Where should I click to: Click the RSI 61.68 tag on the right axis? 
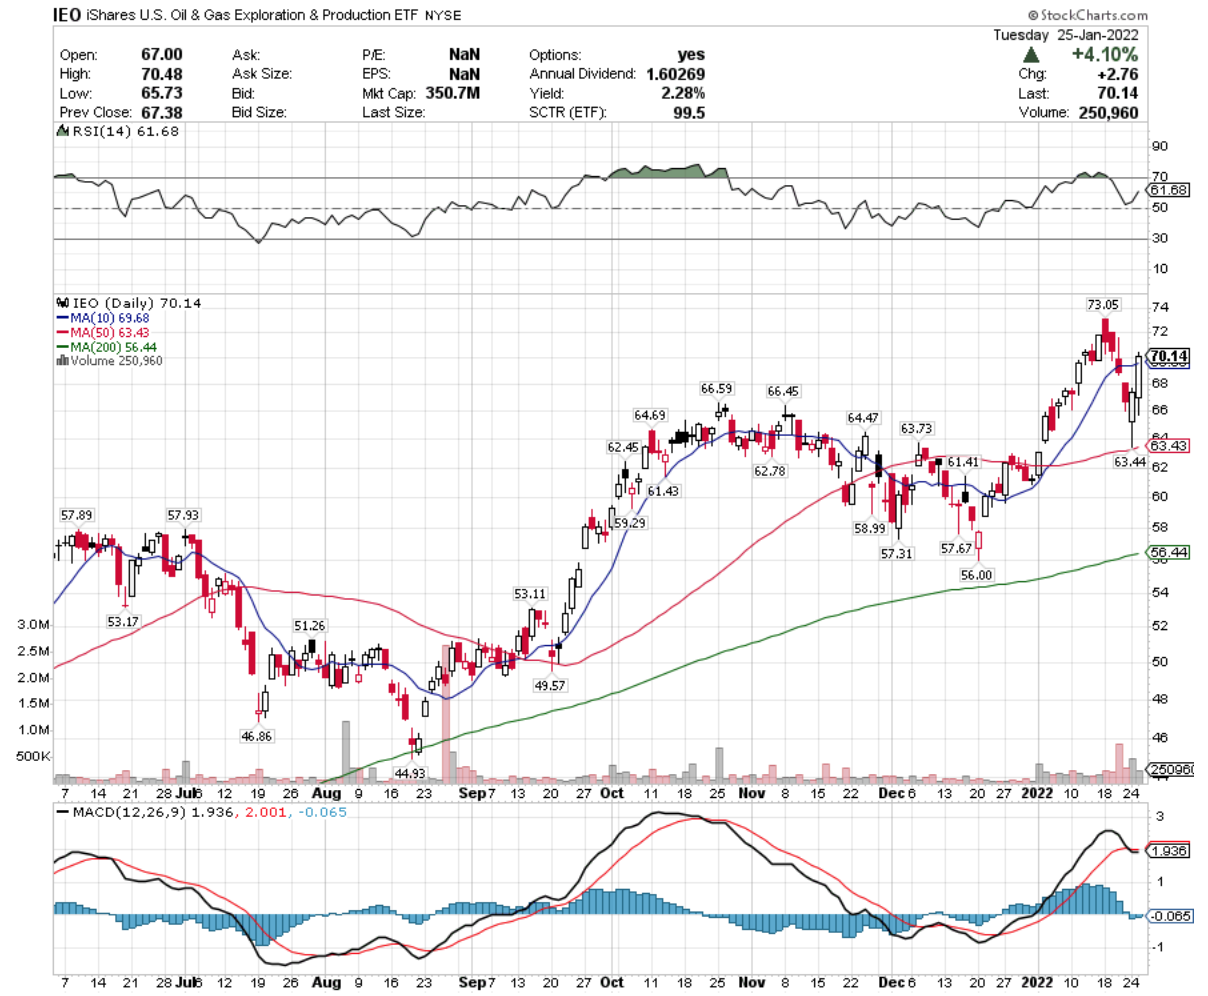click(x=1169, y=190)
